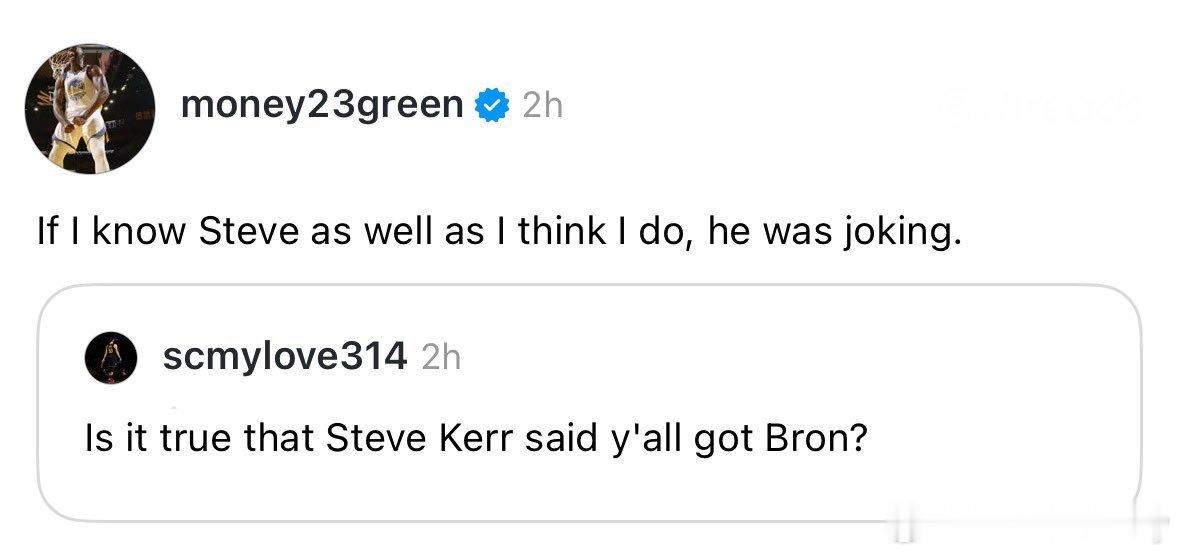The height and width of the screenshot is (555, 1179).
Task: Click the main post's 2h timestamp
Action: (x=542, y=107)
